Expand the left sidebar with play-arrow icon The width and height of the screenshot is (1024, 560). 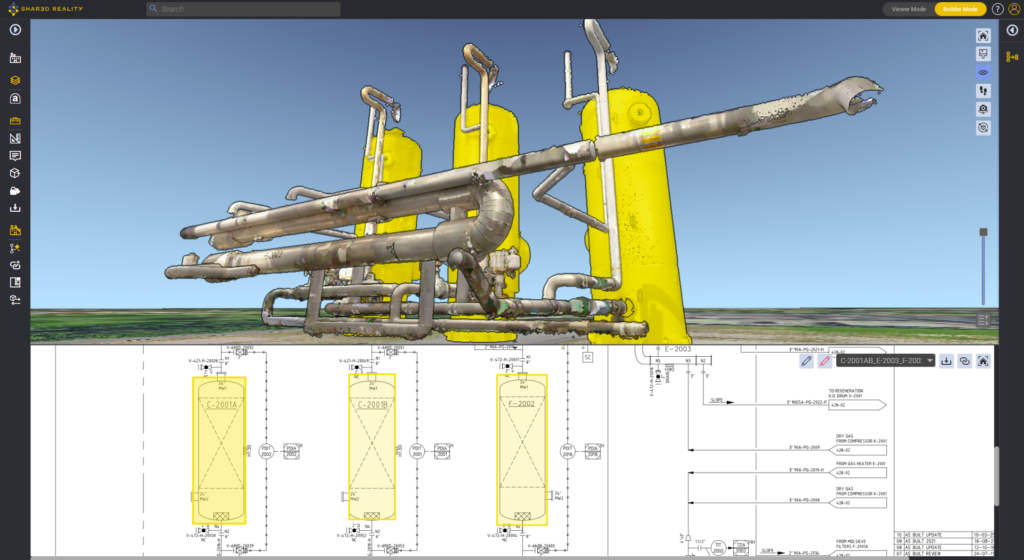pyautogui.click(x=15, y=30)
